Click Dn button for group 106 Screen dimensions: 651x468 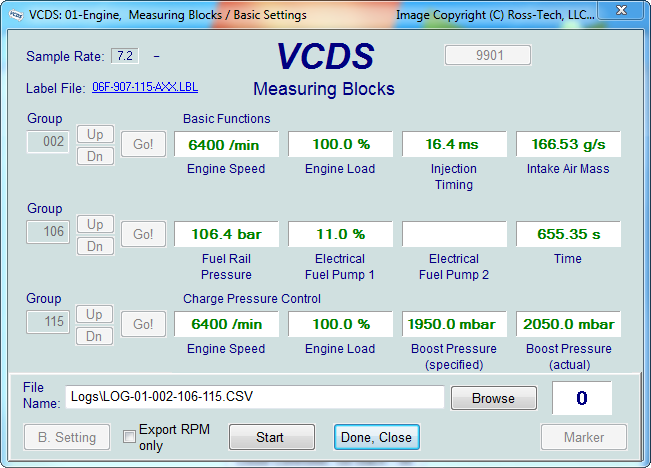click(95, 246)
